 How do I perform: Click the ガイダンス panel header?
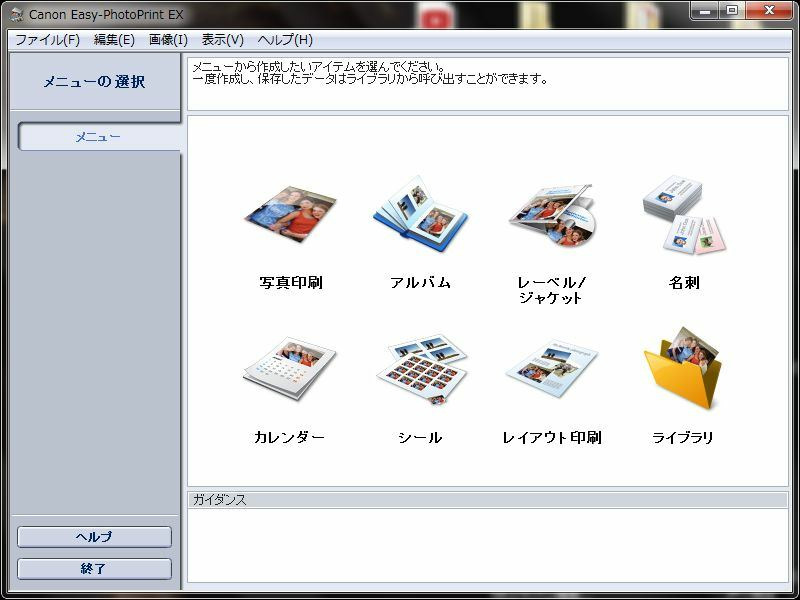[x=487, y=499]
